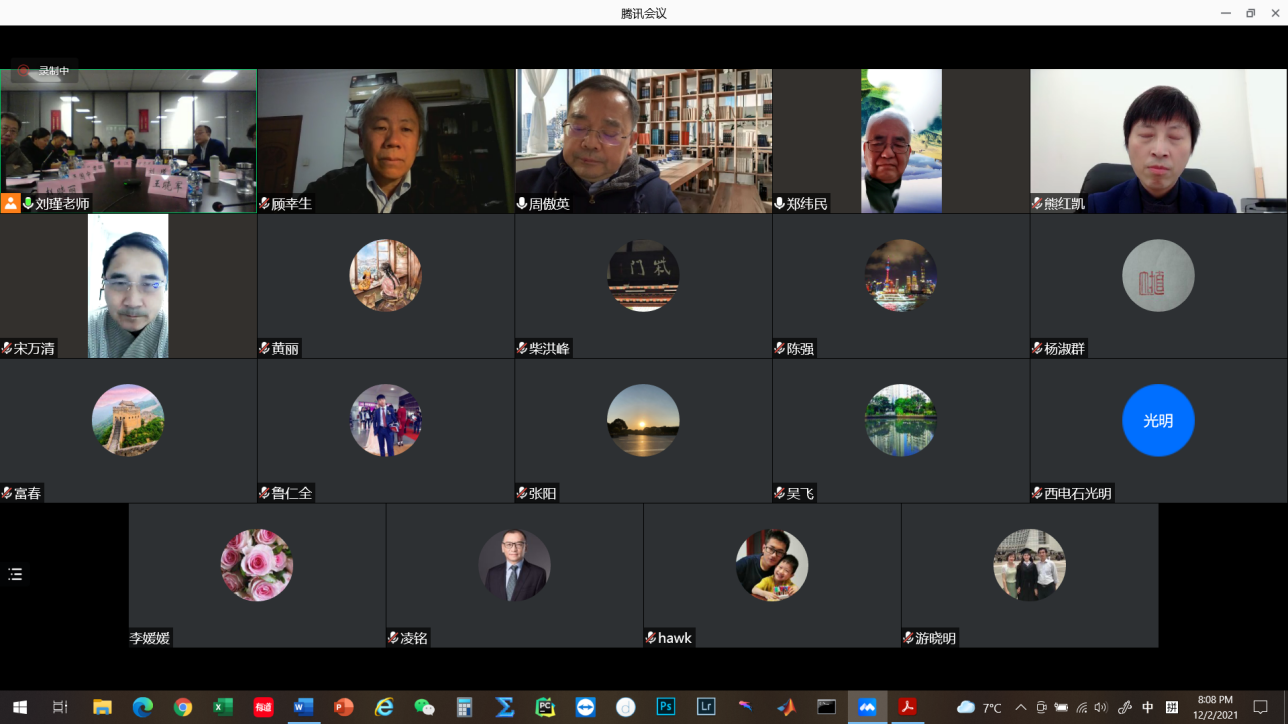
Task: Click the green microphone icon beside 刘瑾老师
Action: pos(28,203)
